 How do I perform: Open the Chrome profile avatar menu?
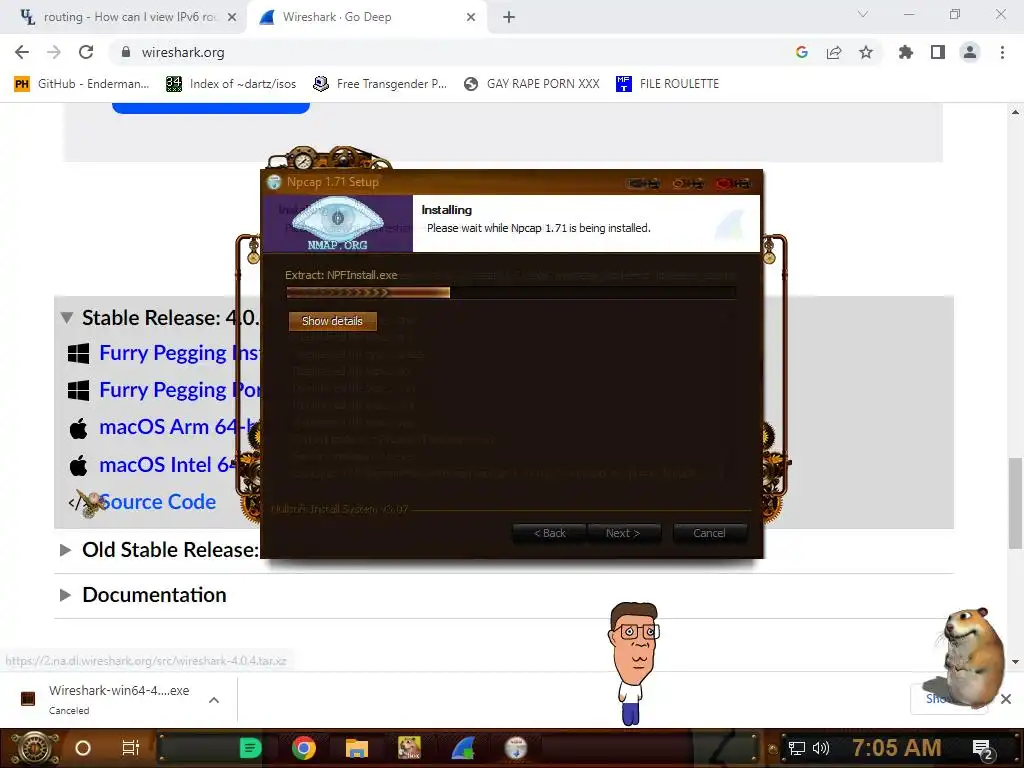970,52
